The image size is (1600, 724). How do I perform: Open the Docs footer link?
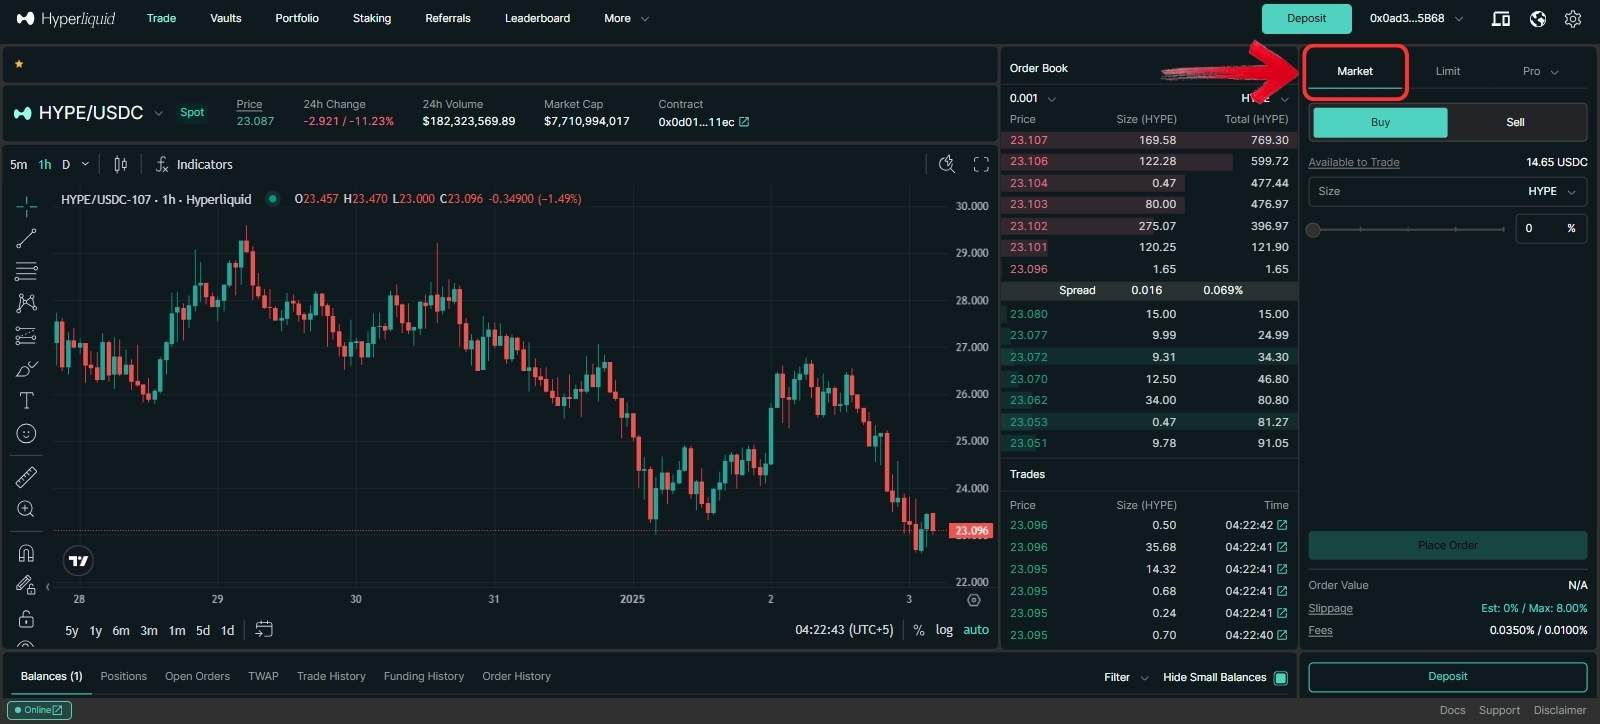(1453, 710)
